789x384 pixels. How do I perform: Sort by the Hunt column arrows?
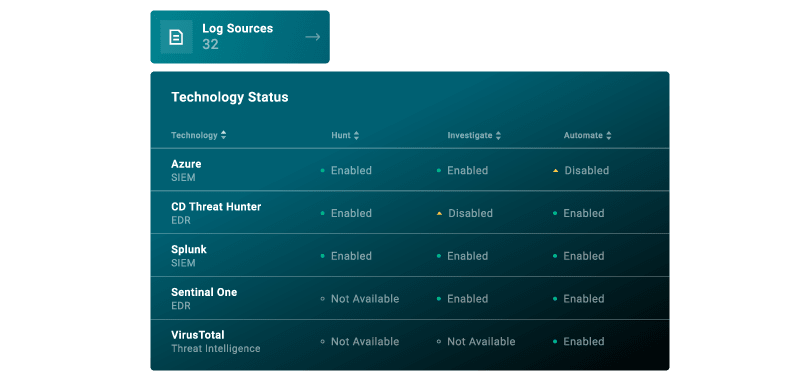356,135
